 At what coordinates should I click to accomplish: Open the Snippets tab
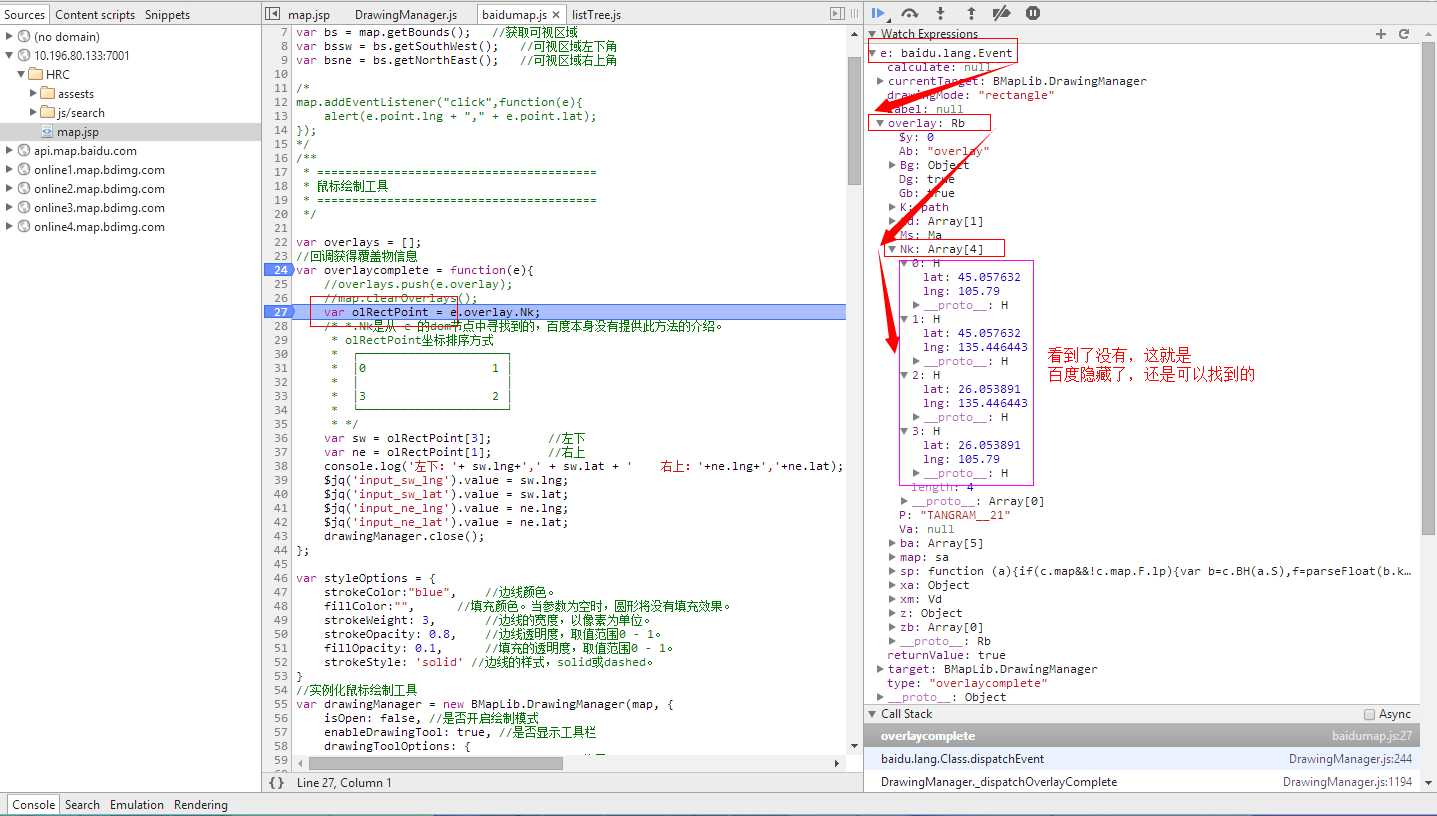(x=167, y=15)
